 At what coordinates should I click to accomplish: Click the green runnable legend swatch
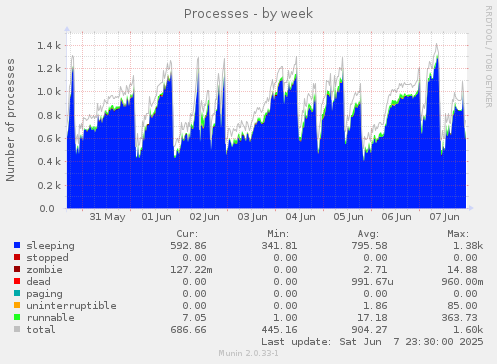[17, 317]
